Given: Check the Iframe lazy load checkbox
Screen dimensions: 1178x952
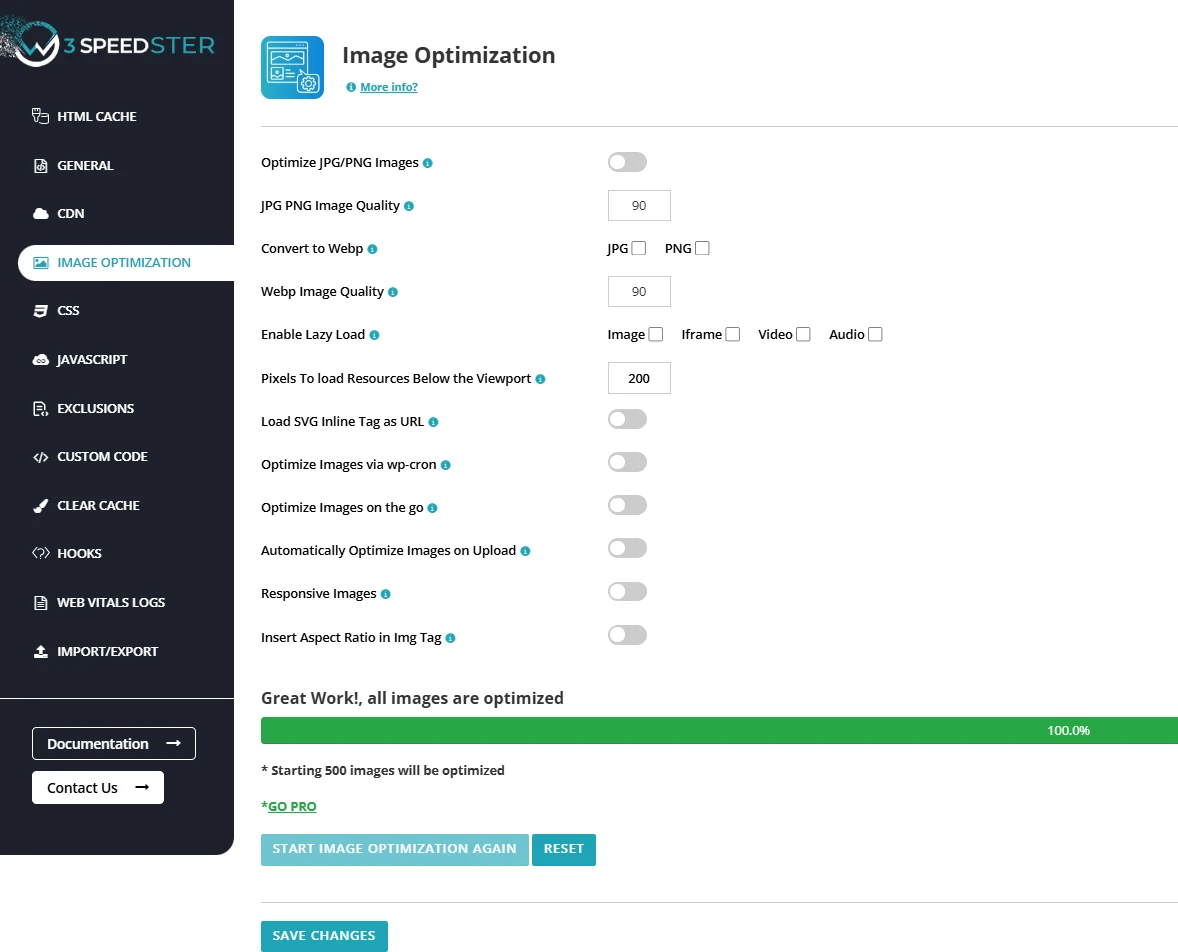Looking at the screenshot, I should (x=733, y=334).
